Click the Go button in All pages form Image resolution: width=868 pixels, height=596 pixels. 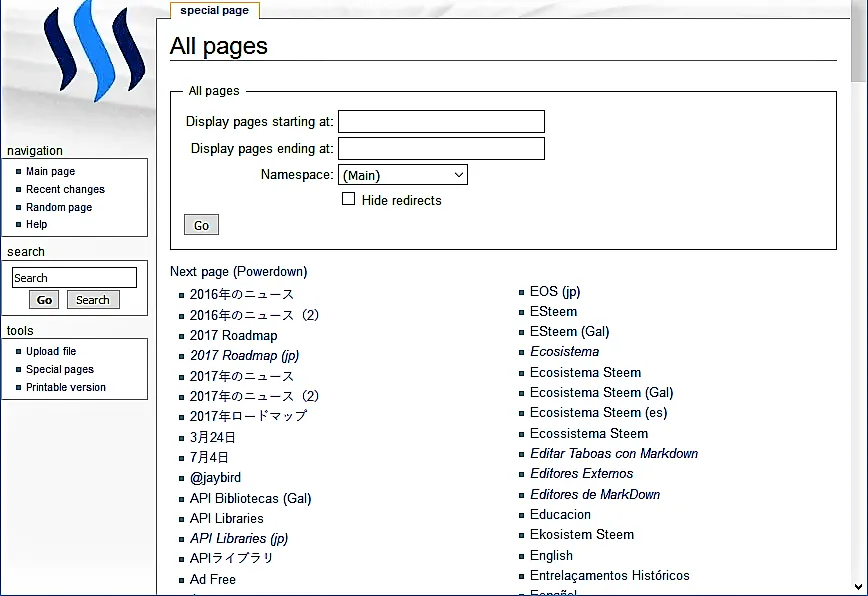201,225
